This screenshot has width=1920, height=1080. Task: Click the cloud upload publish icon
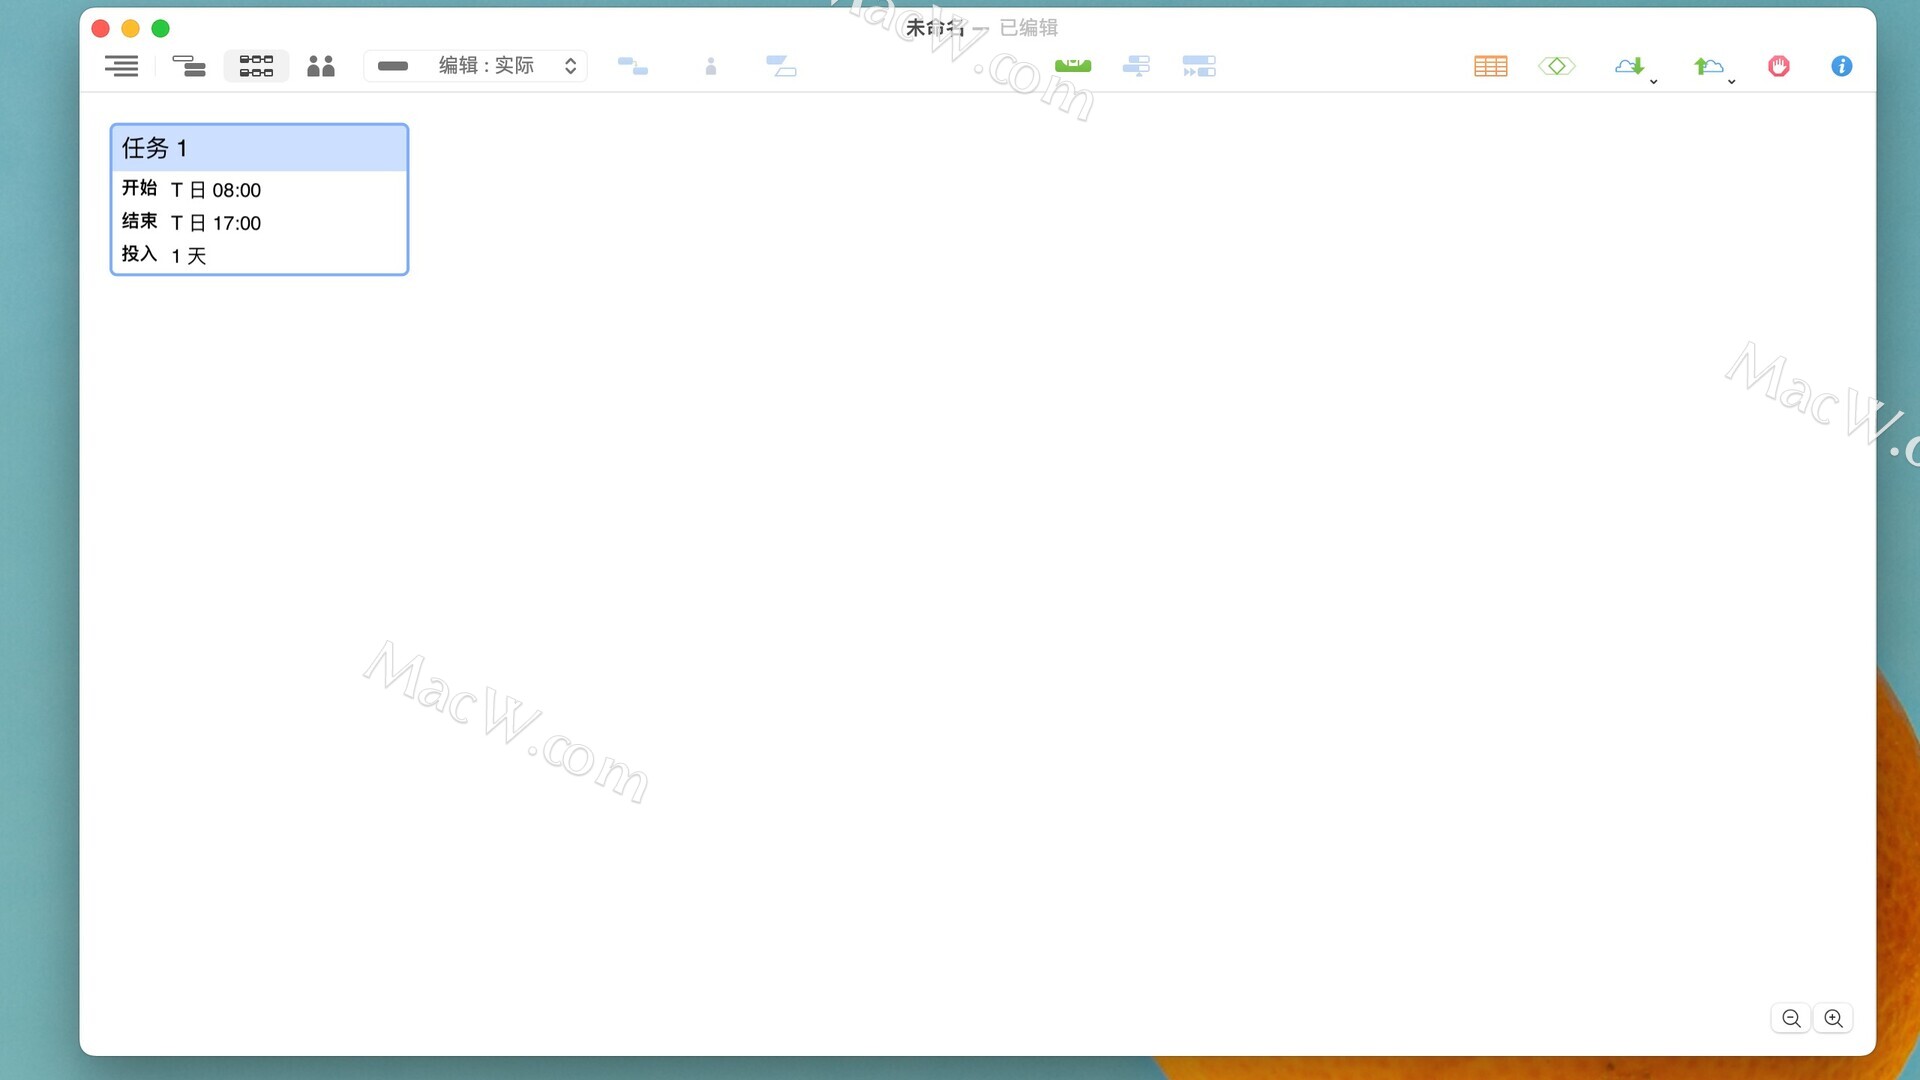(1708, 66)
